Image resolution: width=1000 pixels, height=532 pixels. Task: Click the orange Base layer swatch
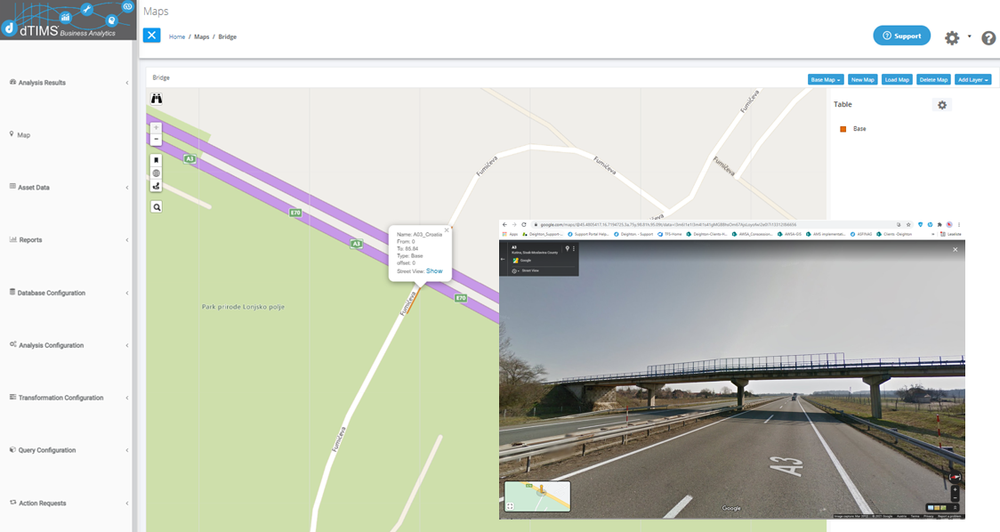coord(842,129)
